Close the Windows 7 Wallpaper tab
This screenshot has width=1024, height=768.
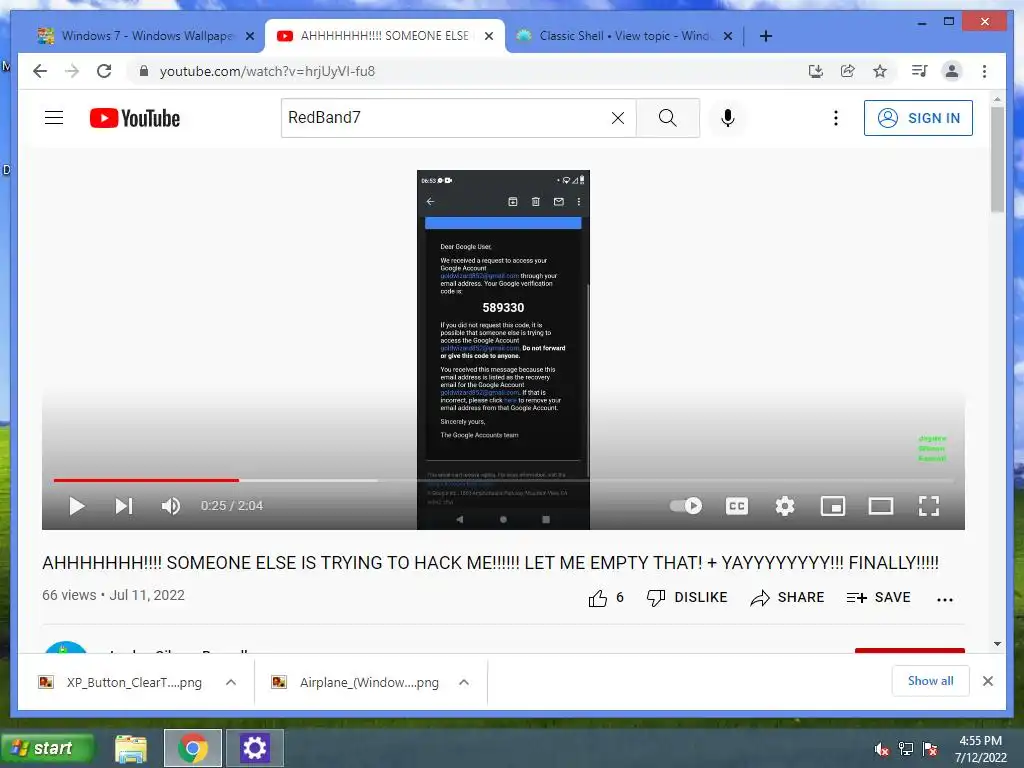(249, 37)
